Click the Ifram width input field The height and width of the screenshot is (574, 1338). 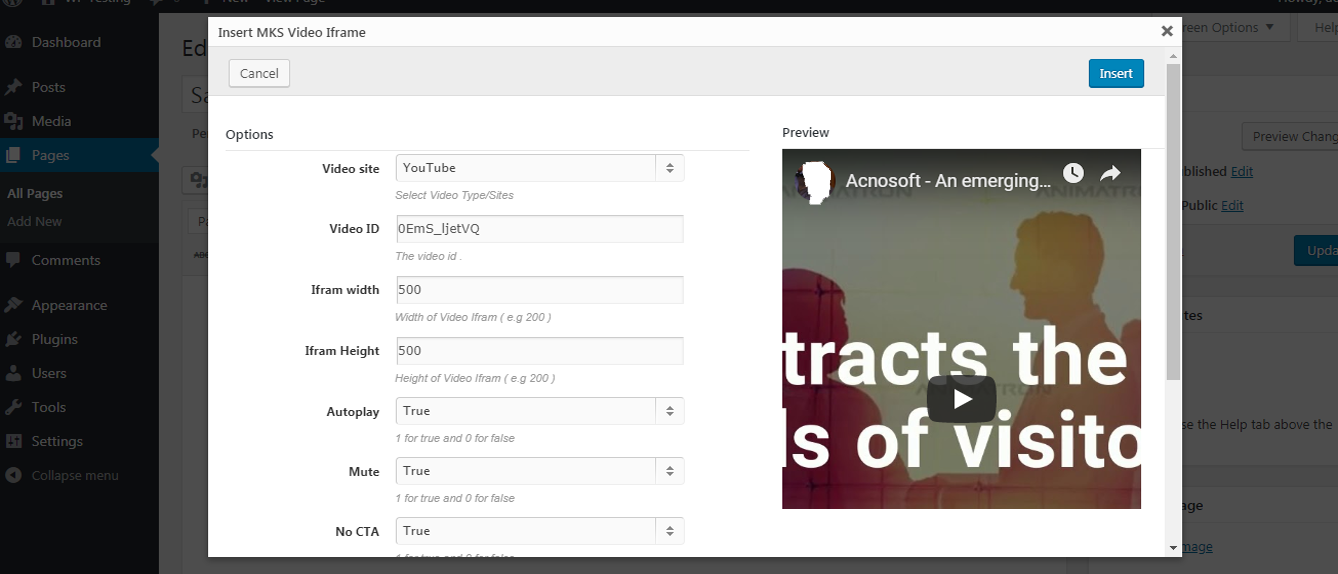[539, 290]
